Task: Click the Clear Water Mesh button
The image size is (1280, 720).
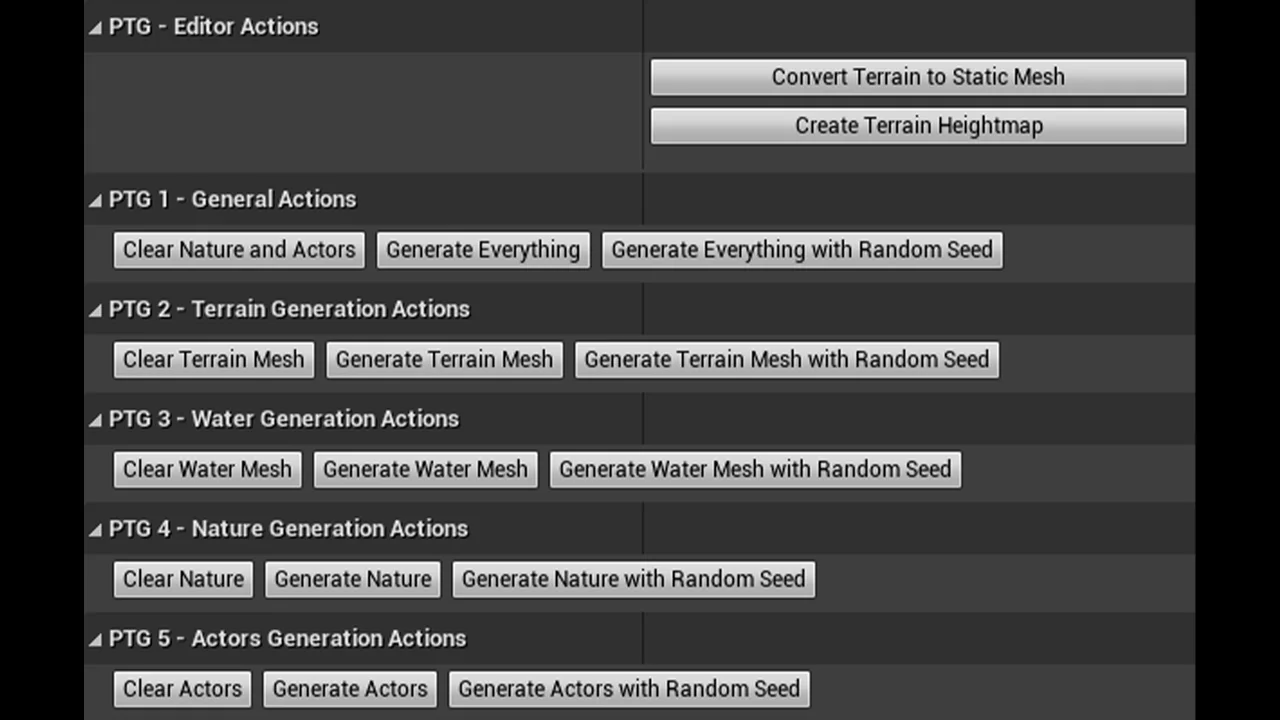Action: coord(207,470)
